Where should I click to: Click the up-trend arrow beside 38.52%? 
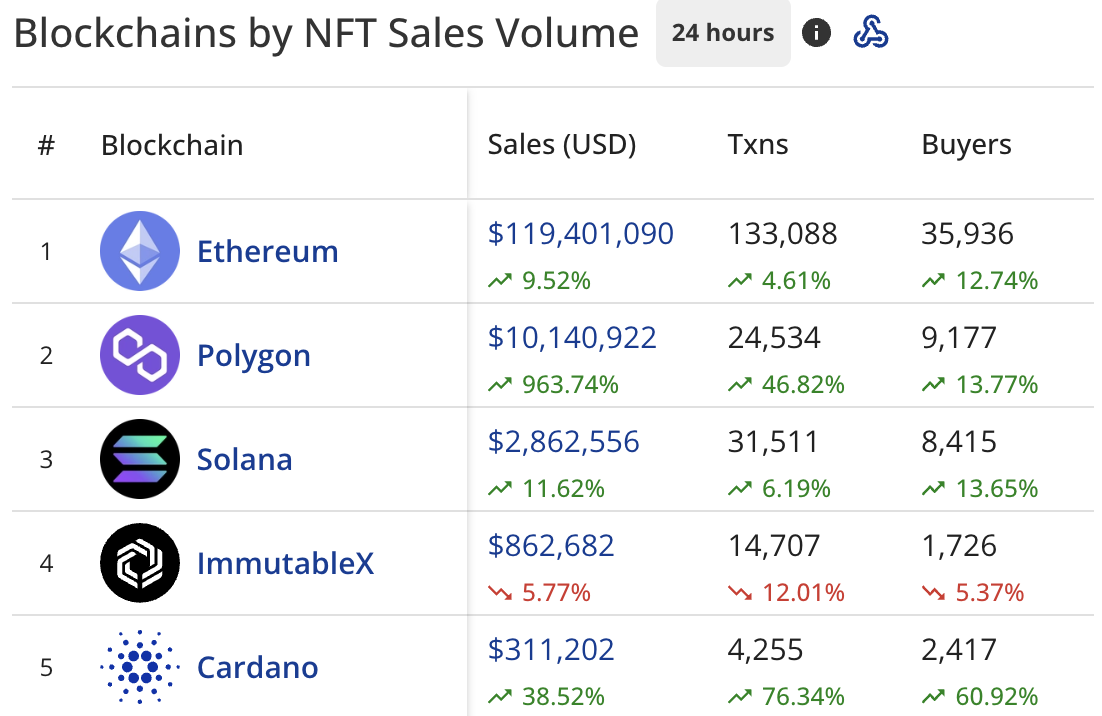tap(500, 697)
